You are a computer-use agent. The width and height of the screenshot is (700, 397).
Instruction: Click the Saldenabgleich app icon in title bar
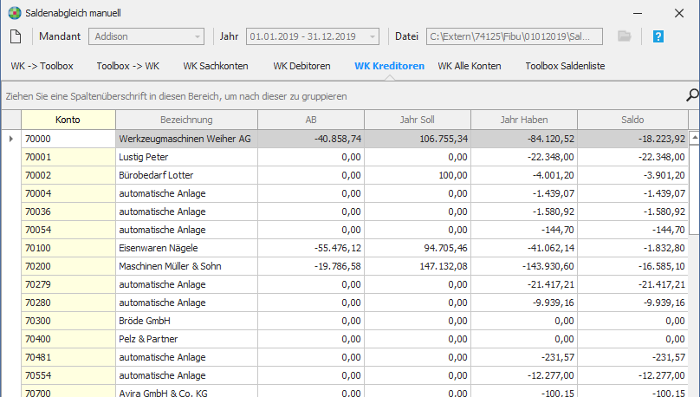click(x=15, y=13)
